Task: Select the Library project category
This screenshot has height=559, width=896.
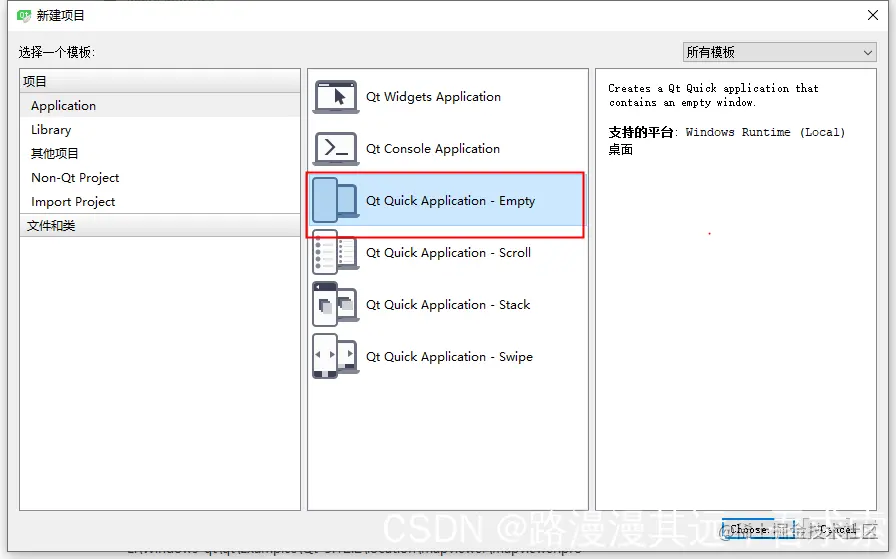Action: tap(159, 130)
